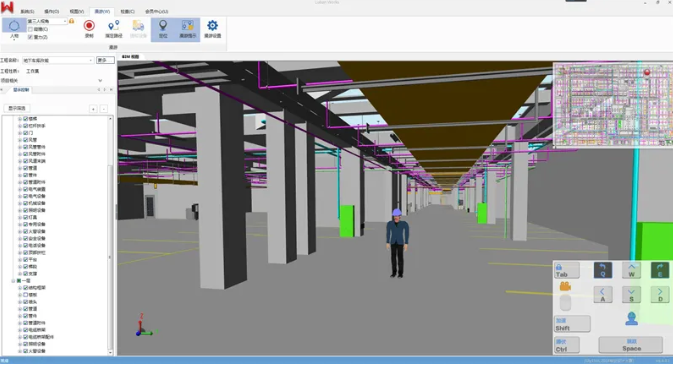
Task: Open the third-person view dropdown in the ribbon
Action: coord(47,21)
